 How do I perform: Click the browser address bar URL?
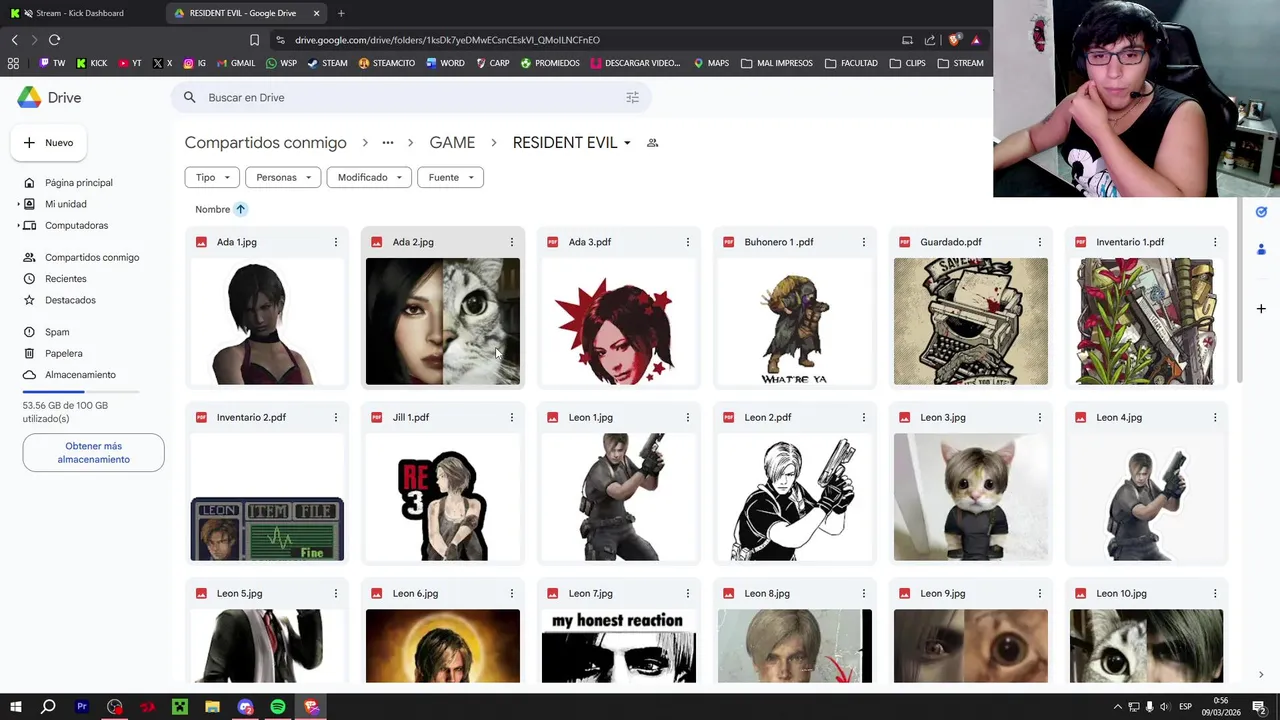point(447,40)
